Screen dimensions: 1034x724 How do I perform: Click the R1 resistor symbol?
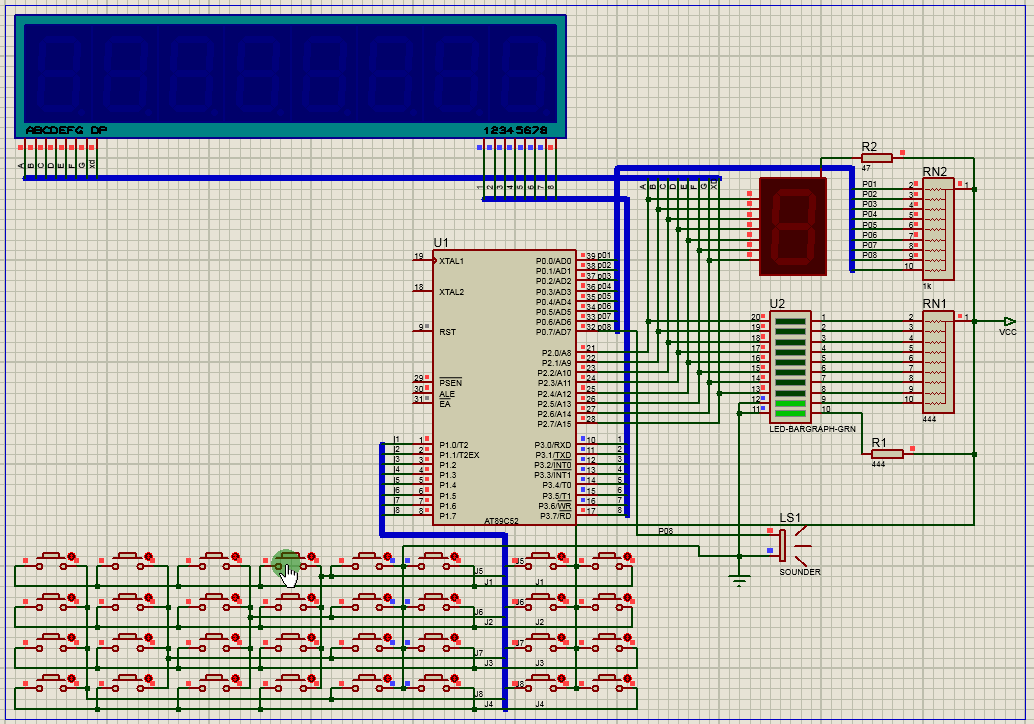point(887,454)
